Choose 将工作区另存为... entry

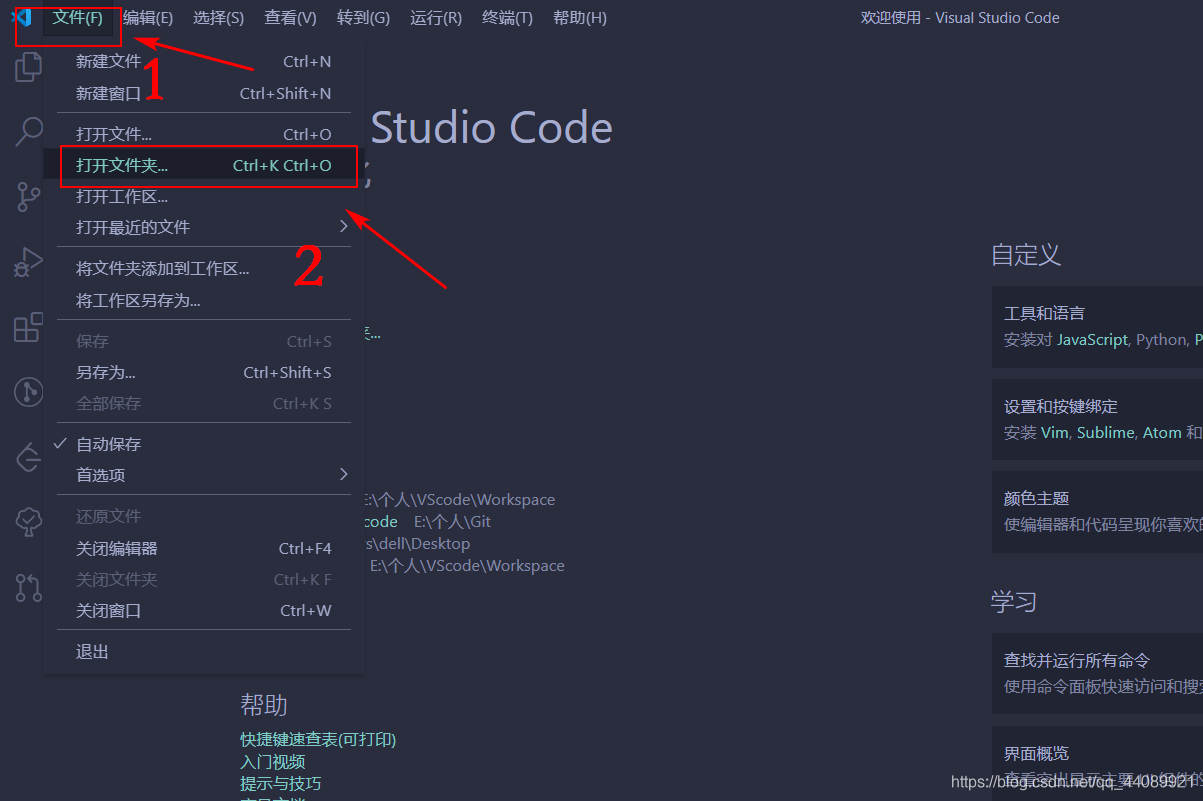point(204,300)
